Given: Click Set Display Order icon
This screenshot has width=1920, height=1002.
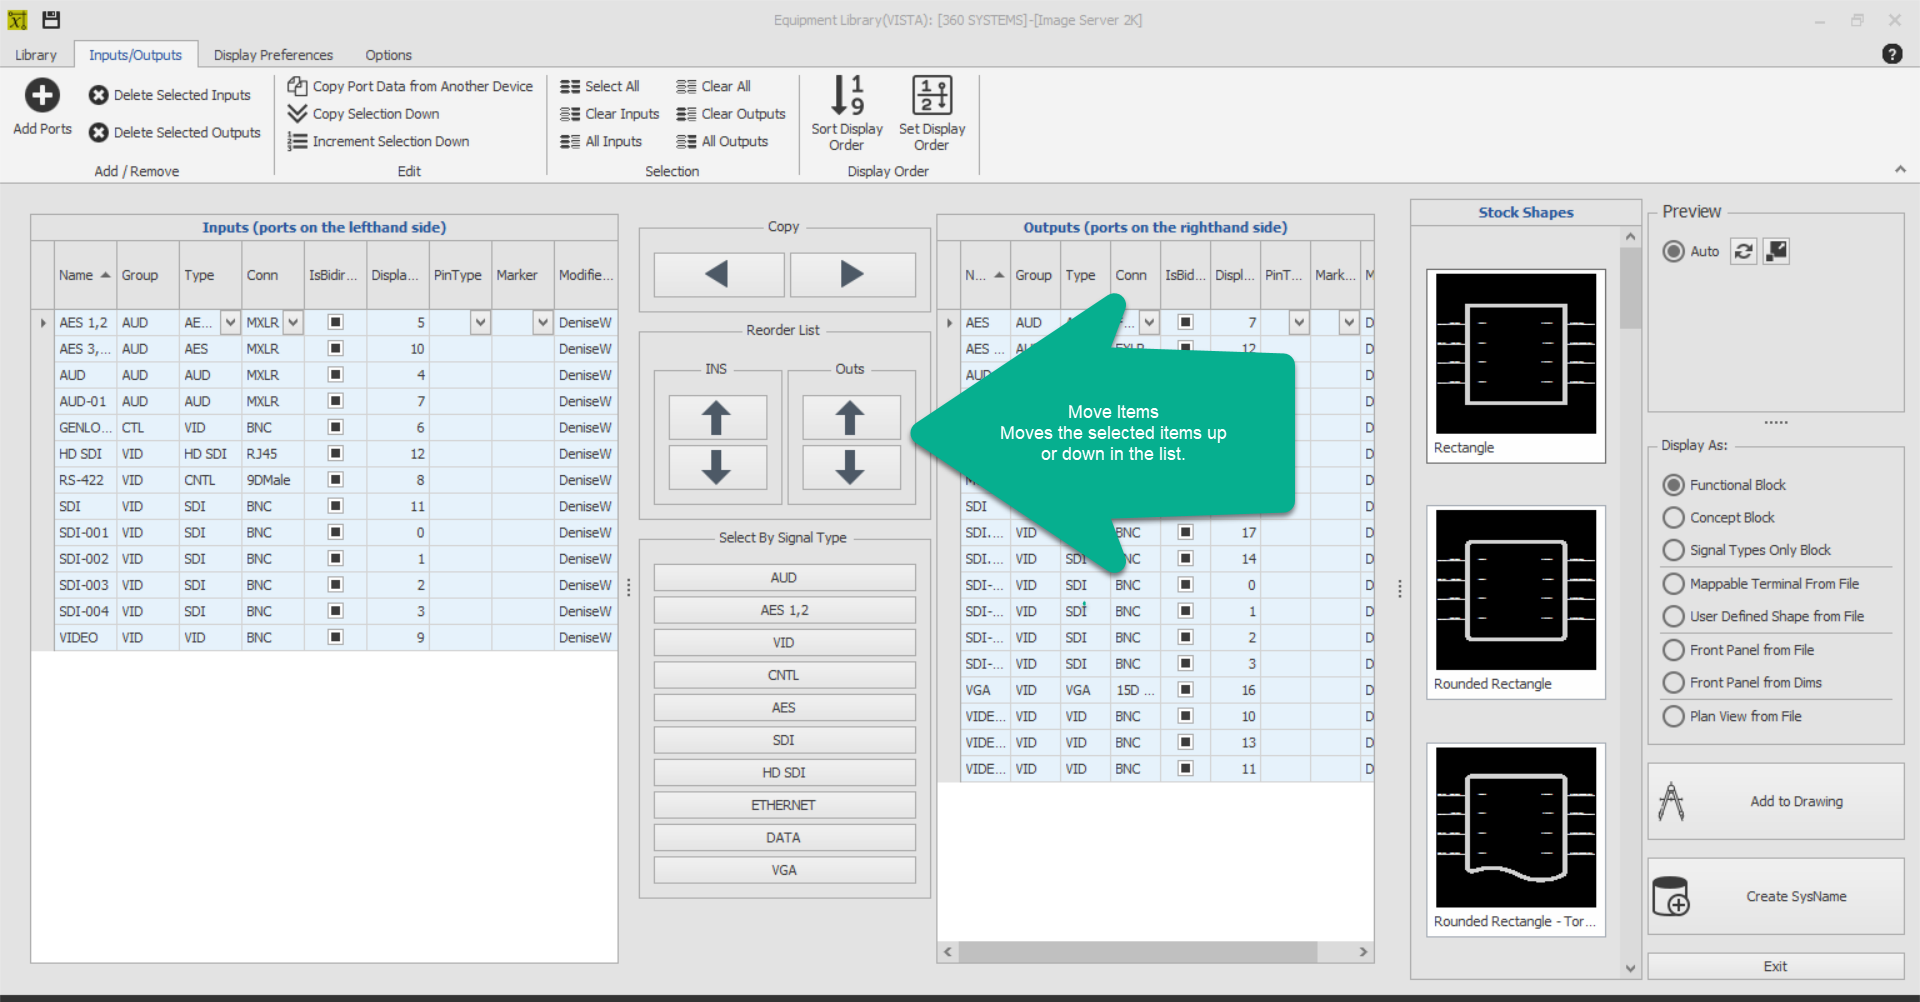Looking at the screenshot, I should [932, 95].
